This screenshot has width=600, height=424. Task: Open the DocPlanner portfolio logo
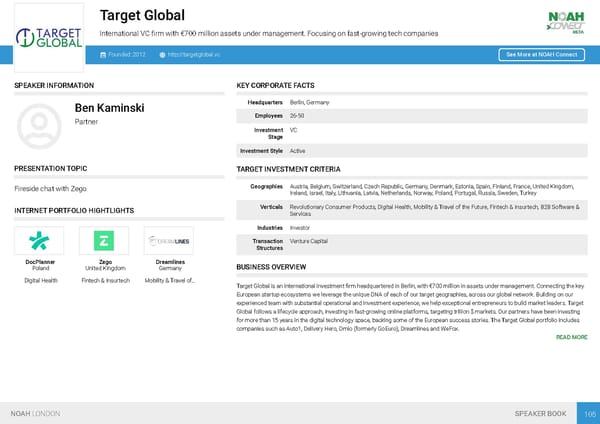coord(41,240)
